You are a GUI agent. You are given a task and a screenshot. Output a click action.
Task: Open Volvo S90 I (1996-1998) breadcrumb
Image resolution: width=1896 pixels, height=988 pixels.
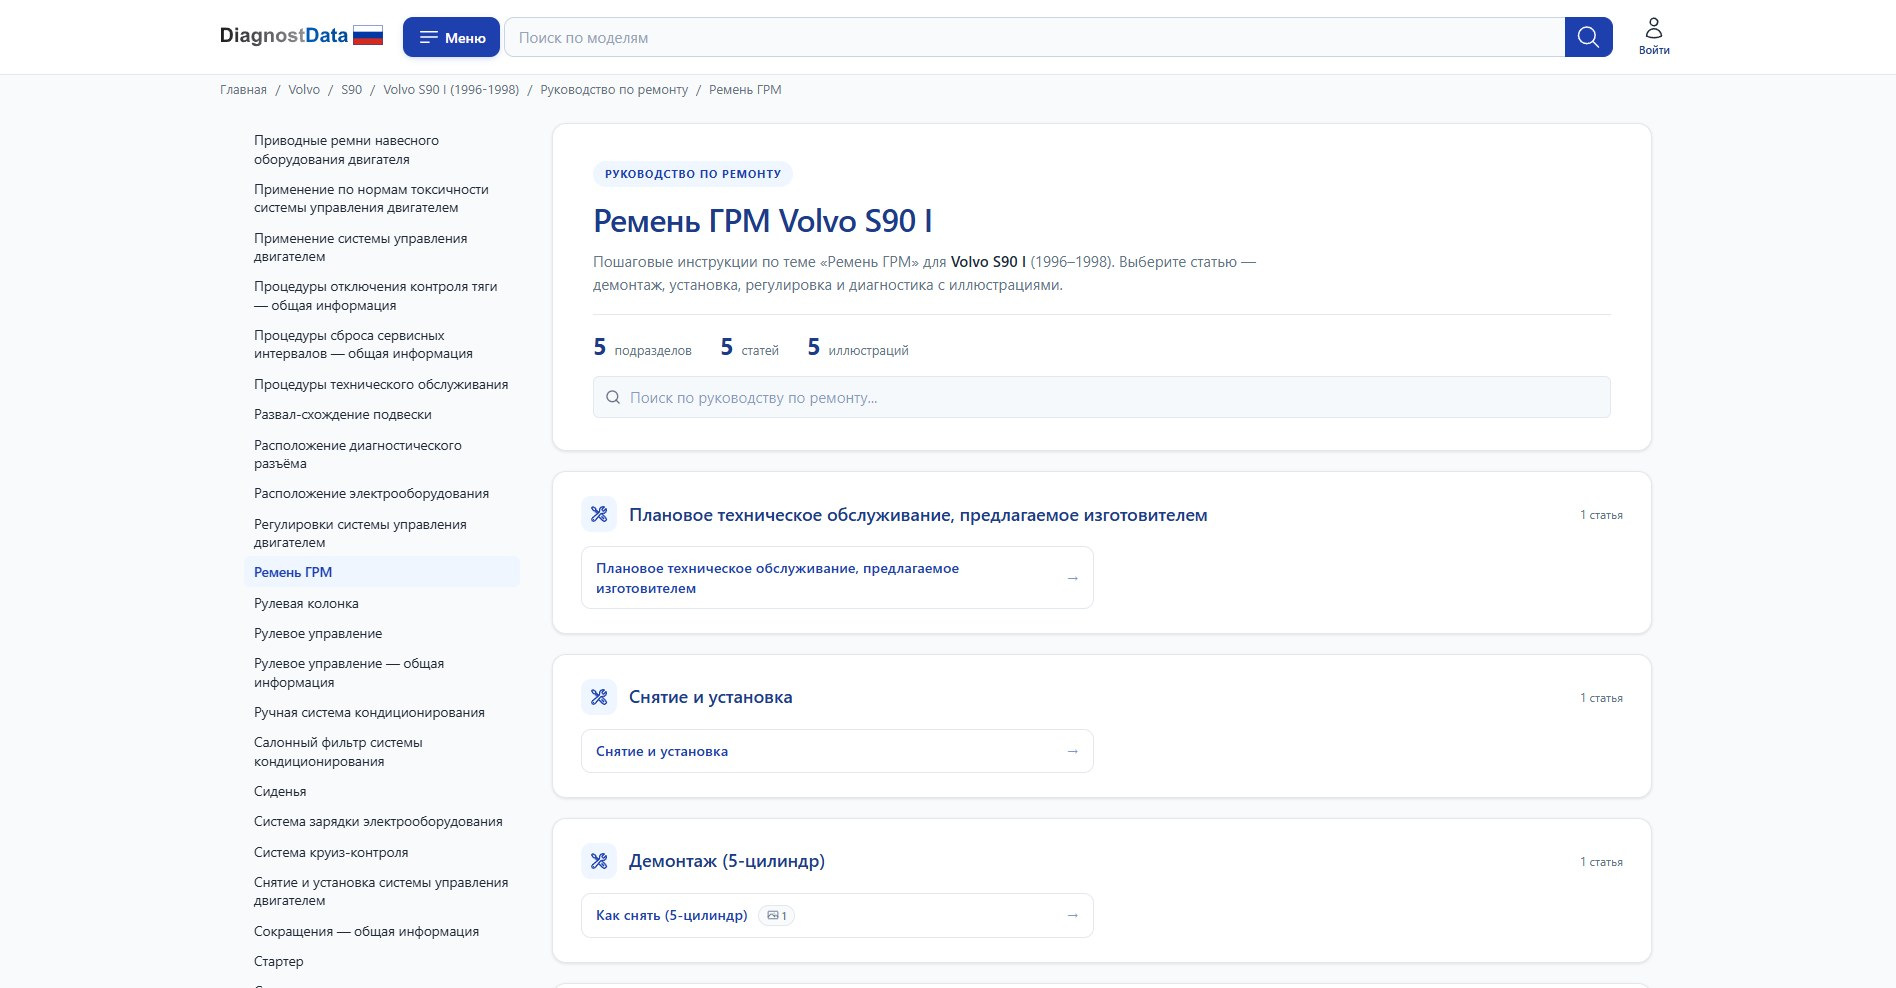451,90
